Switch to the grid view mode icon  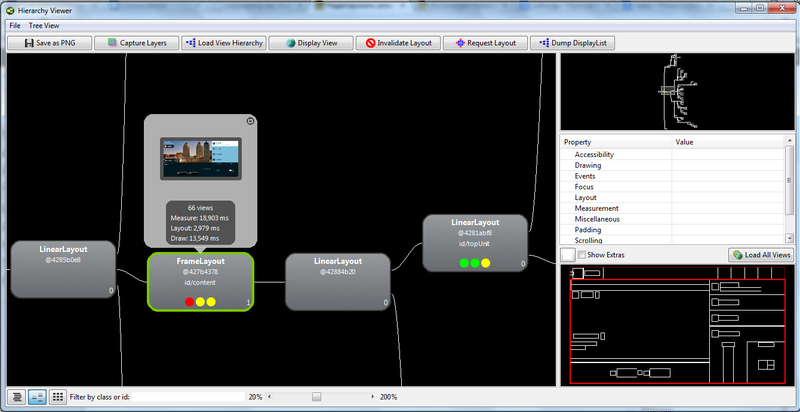pos(58,397)
